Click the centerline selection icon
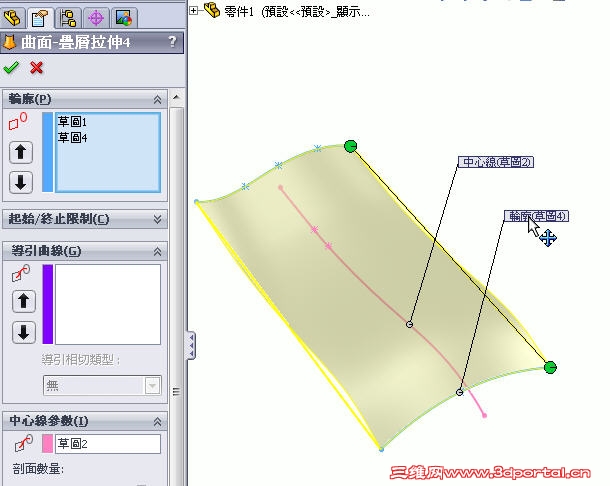 (23, 443)
